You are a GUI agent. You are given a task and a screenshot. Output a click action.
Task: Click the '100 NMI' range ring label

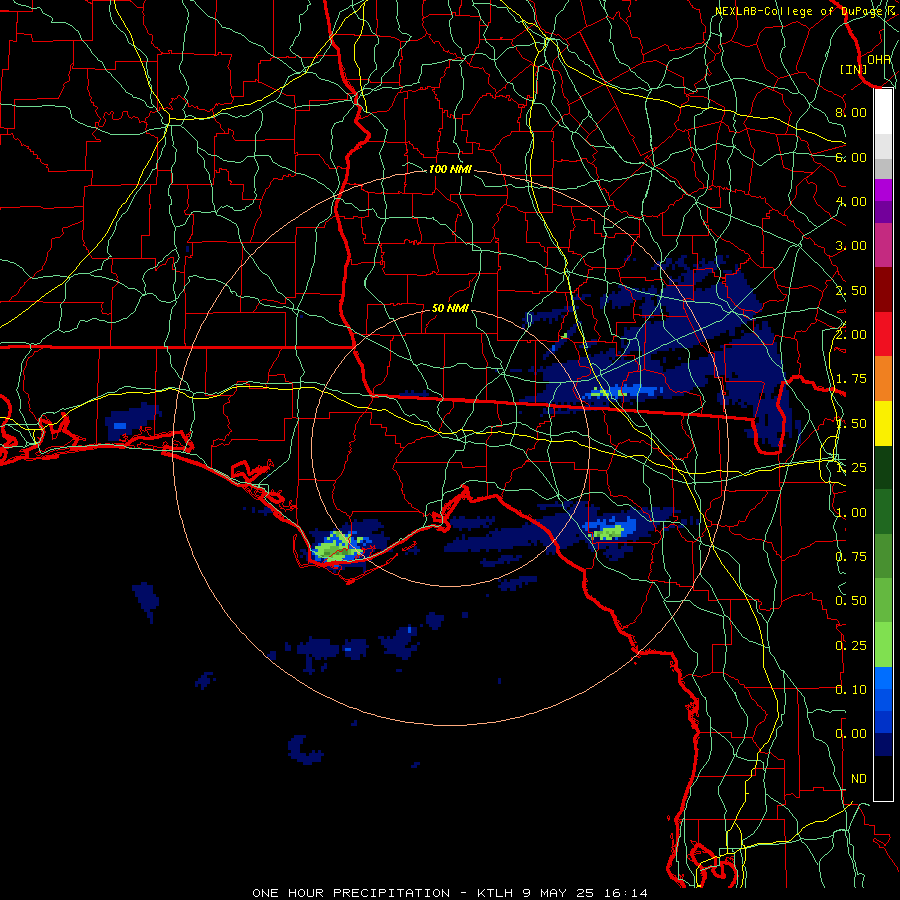tap(450, 169)
